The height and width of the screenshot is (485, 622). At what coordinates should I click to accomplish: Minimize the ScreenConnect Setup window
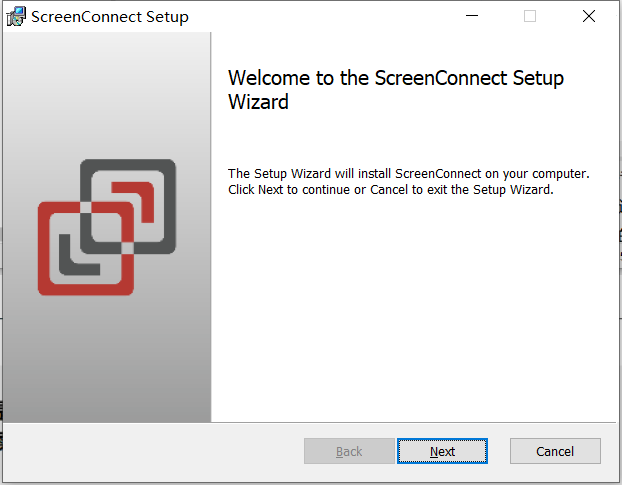coord(472,16)
